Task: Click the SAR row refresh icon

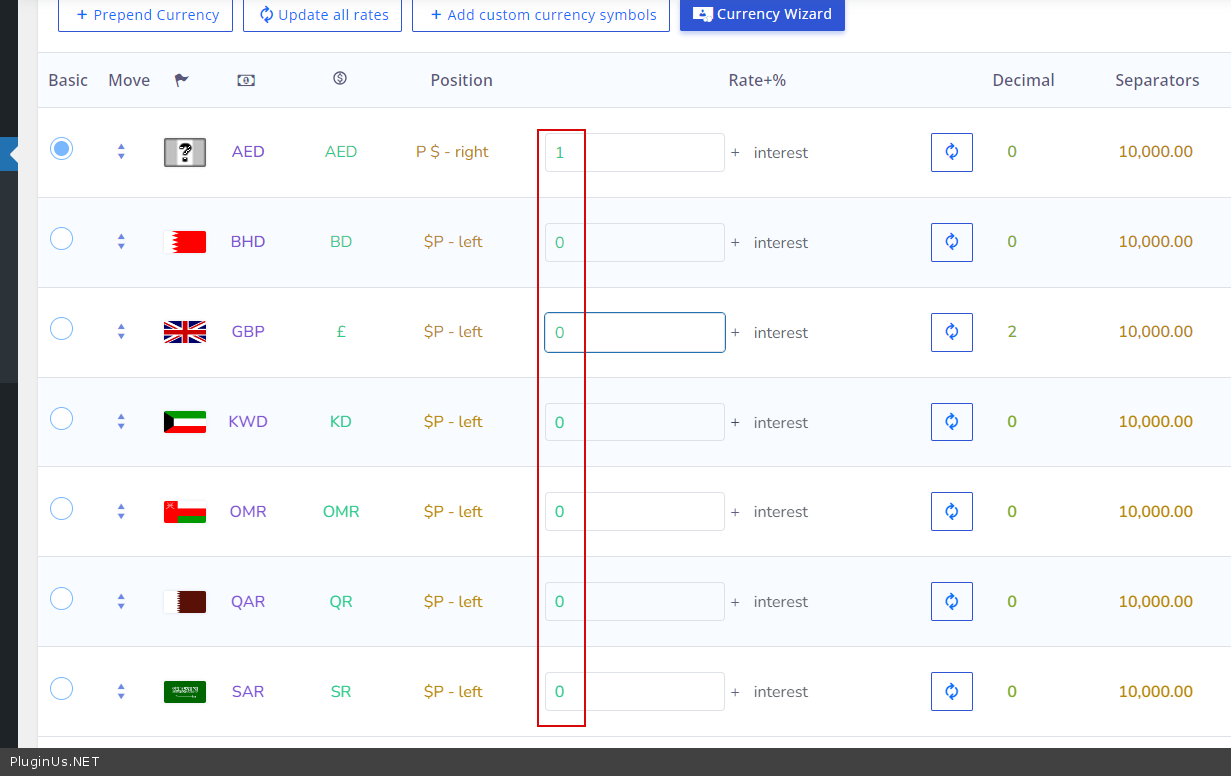Action: (x=951, y=691)
